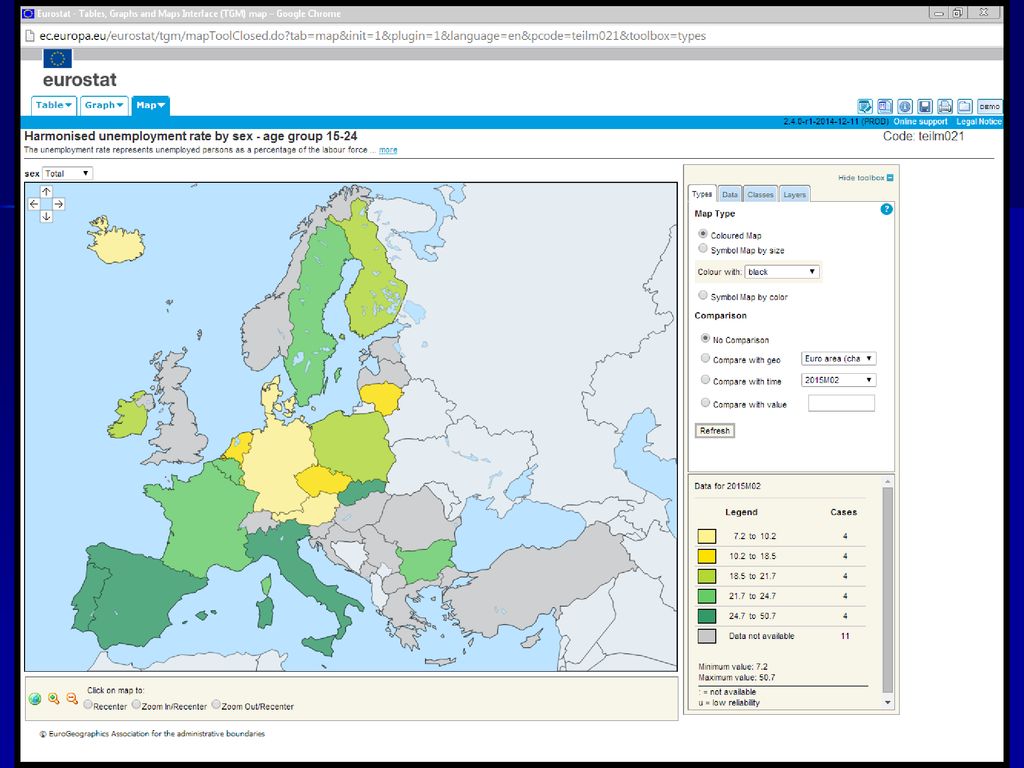The image size is (1024, 768).
Task: Click the 24.7 to 50.7 legend swatch
Action: click(707, 616)
